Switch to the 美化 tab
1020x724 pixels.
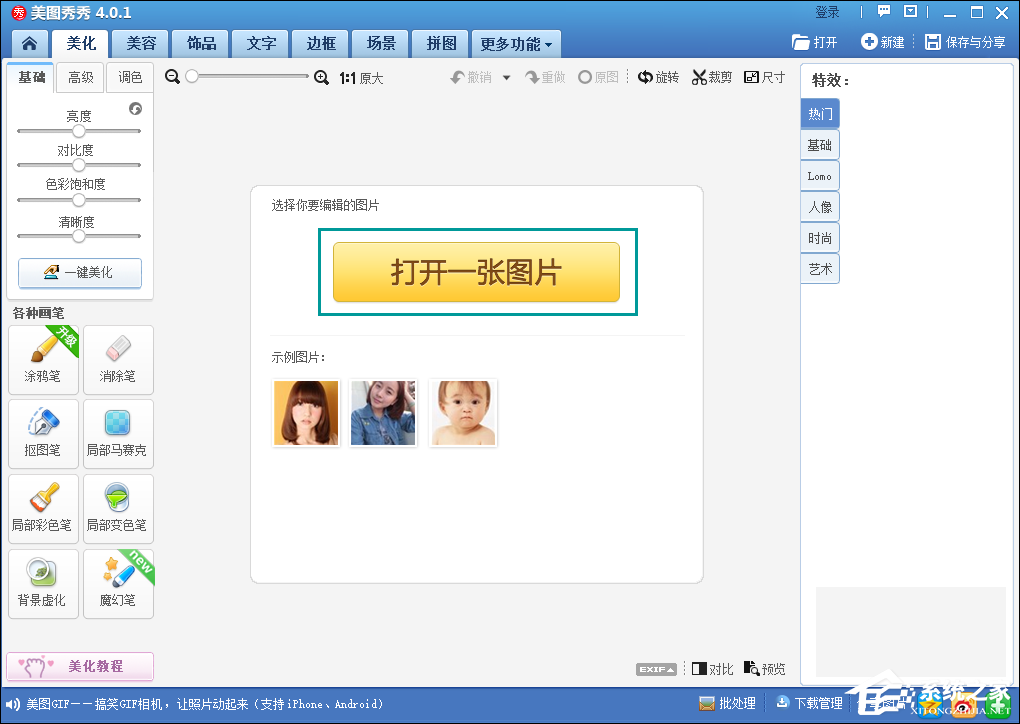tap(81, 44)
